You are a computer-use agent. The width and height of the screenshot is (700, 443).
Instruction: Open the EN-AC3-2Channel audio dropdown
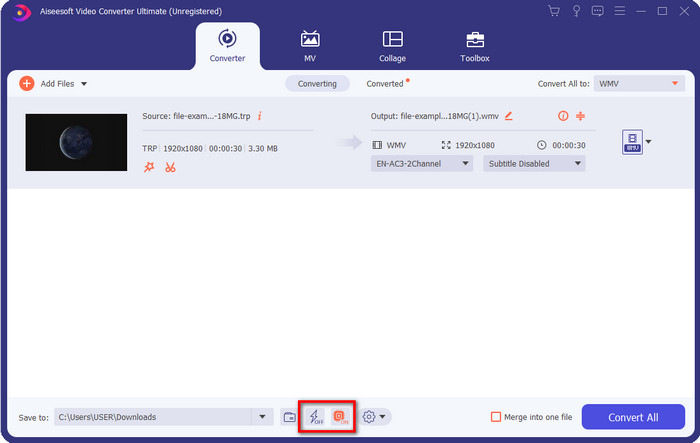point(423,164)
